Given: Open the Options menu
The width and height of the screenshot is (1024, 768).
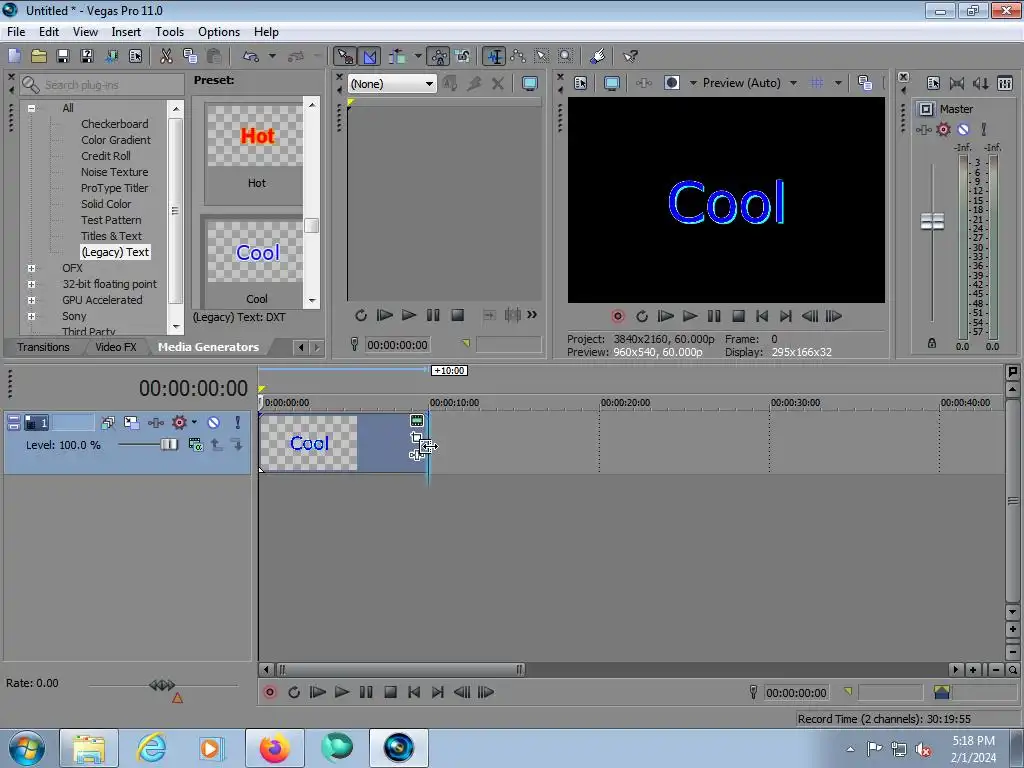Looking at the screenshot, I should tap(219, 31).
